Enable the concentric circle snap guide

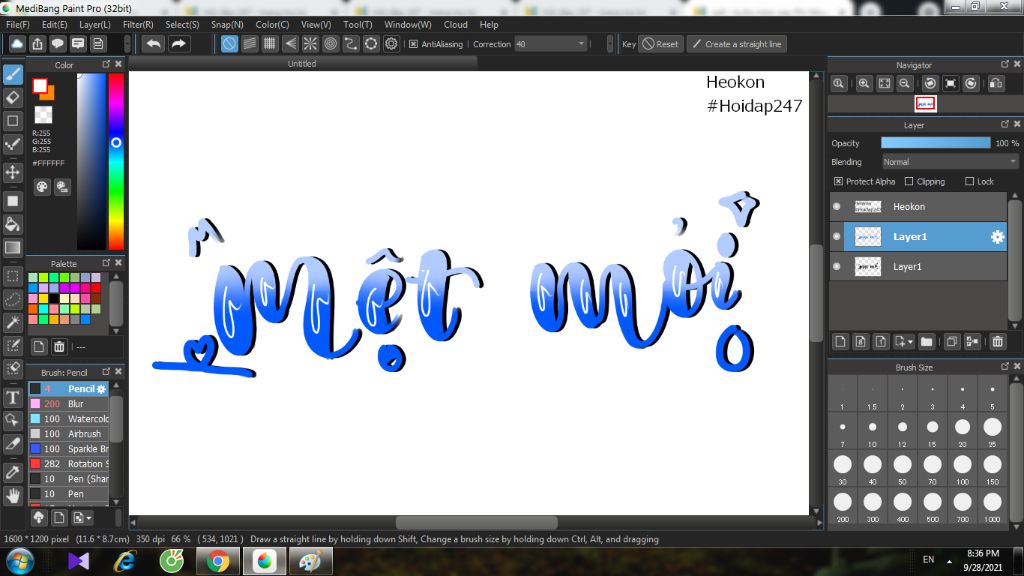(x=330, y=44)
